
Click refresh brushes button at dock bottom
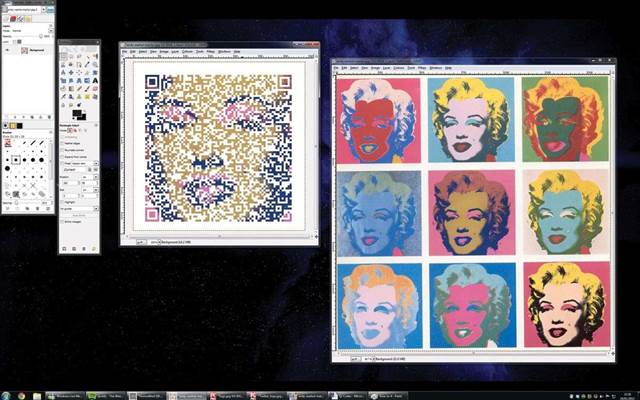(x=48, y=208)
